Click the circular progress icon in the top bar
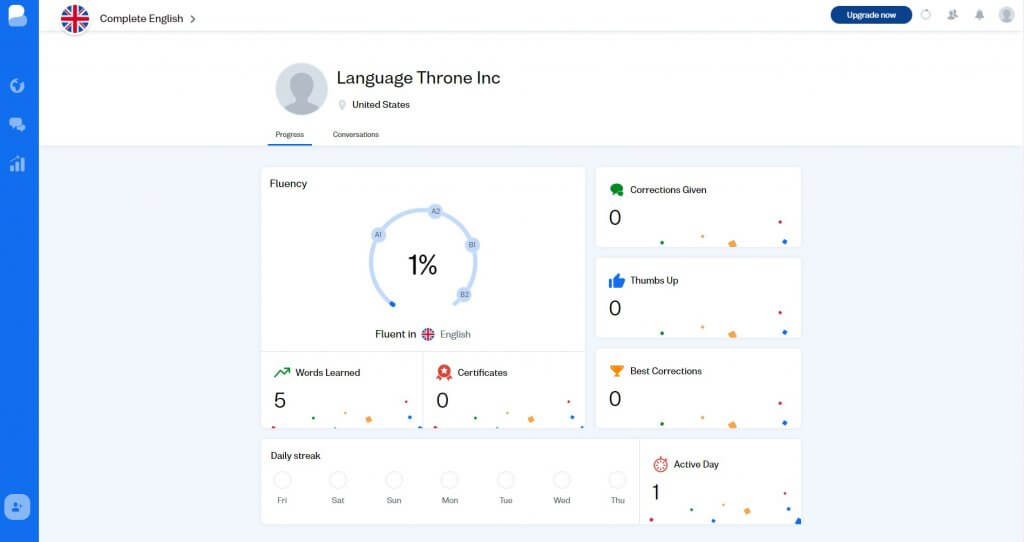Screen dimensions: 1024x542 [x=925, y=15]
